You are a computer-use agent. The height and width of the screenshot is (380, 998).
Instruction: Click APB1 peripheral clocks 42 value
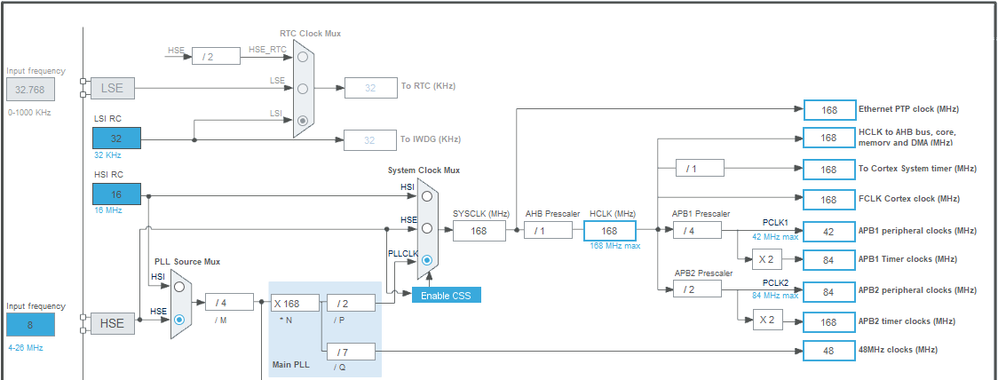point(829,232)
